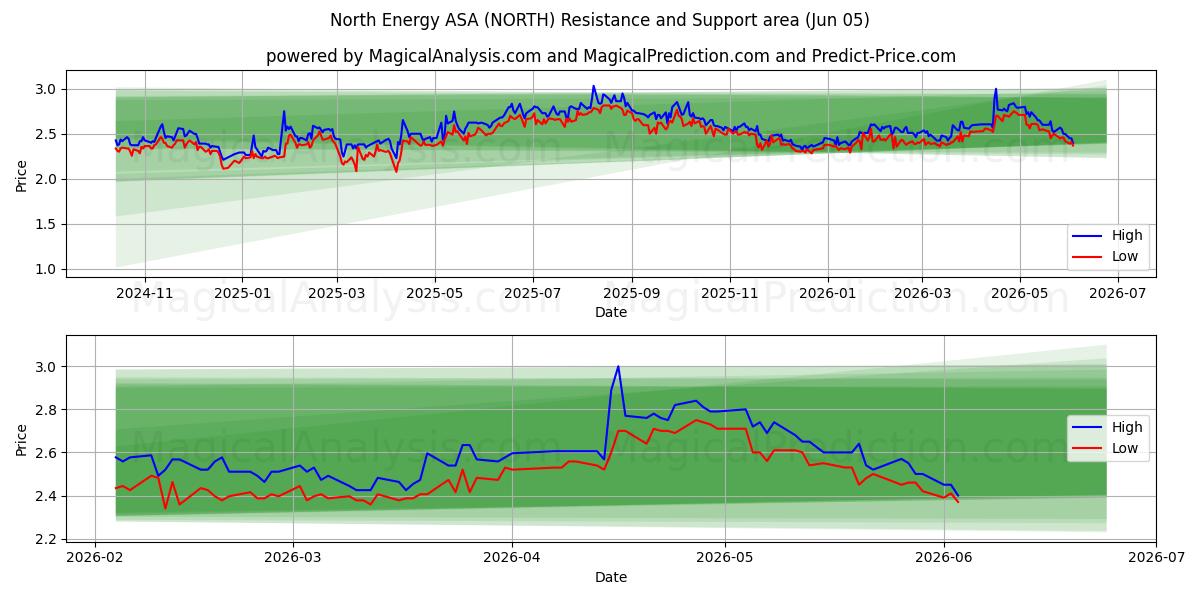Click the '2026-07' x-axis label in top chart
Screen dimensions: 1200x600
(1118, 293)
